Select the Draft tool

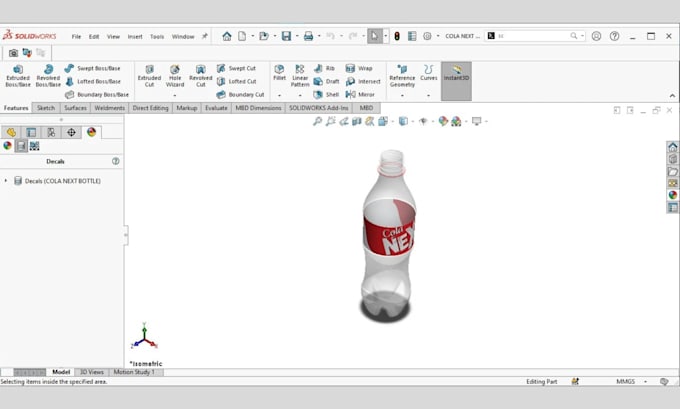(x=326, y=82)
